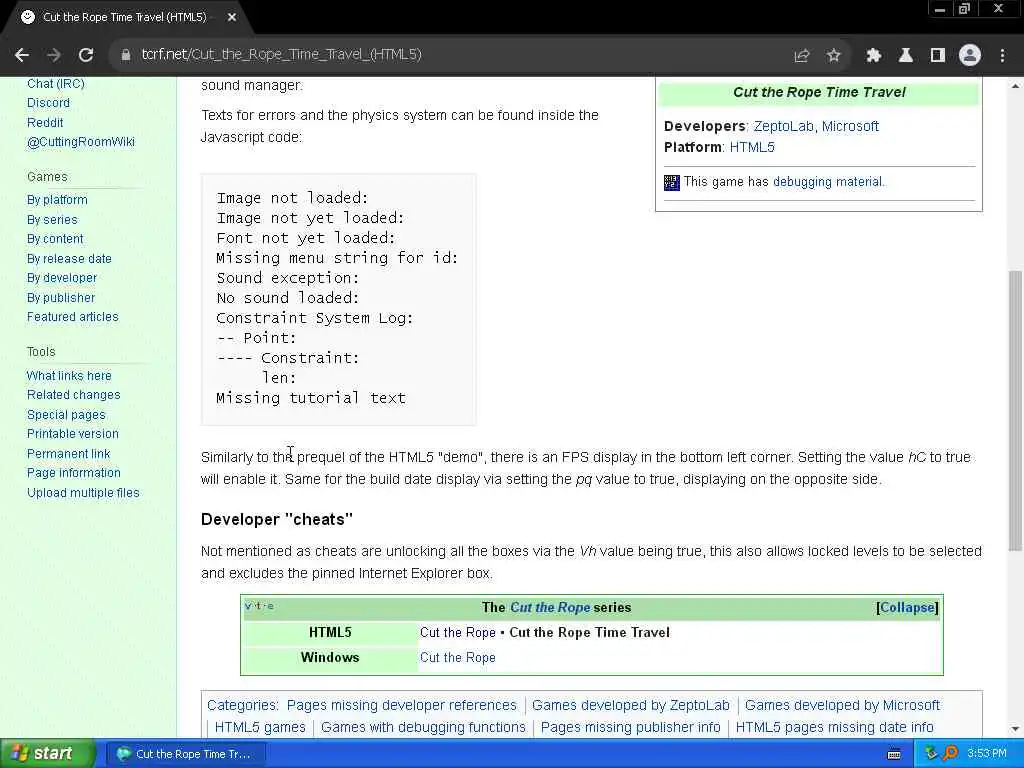Browse games By platform
This screenshot has width=1024, height=768.
click(57, 200)
